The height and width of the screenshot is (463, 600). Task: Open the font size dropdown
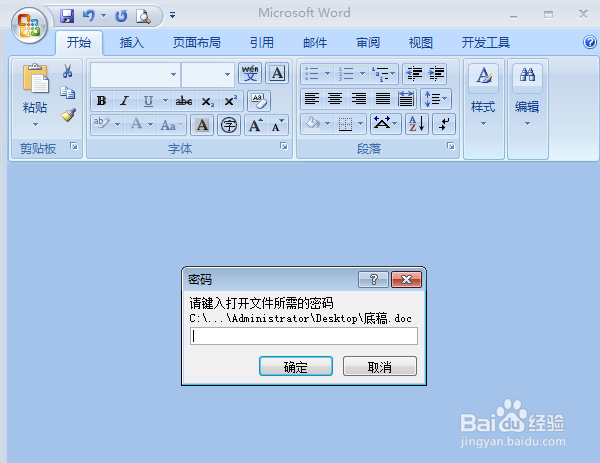point(227,74)
